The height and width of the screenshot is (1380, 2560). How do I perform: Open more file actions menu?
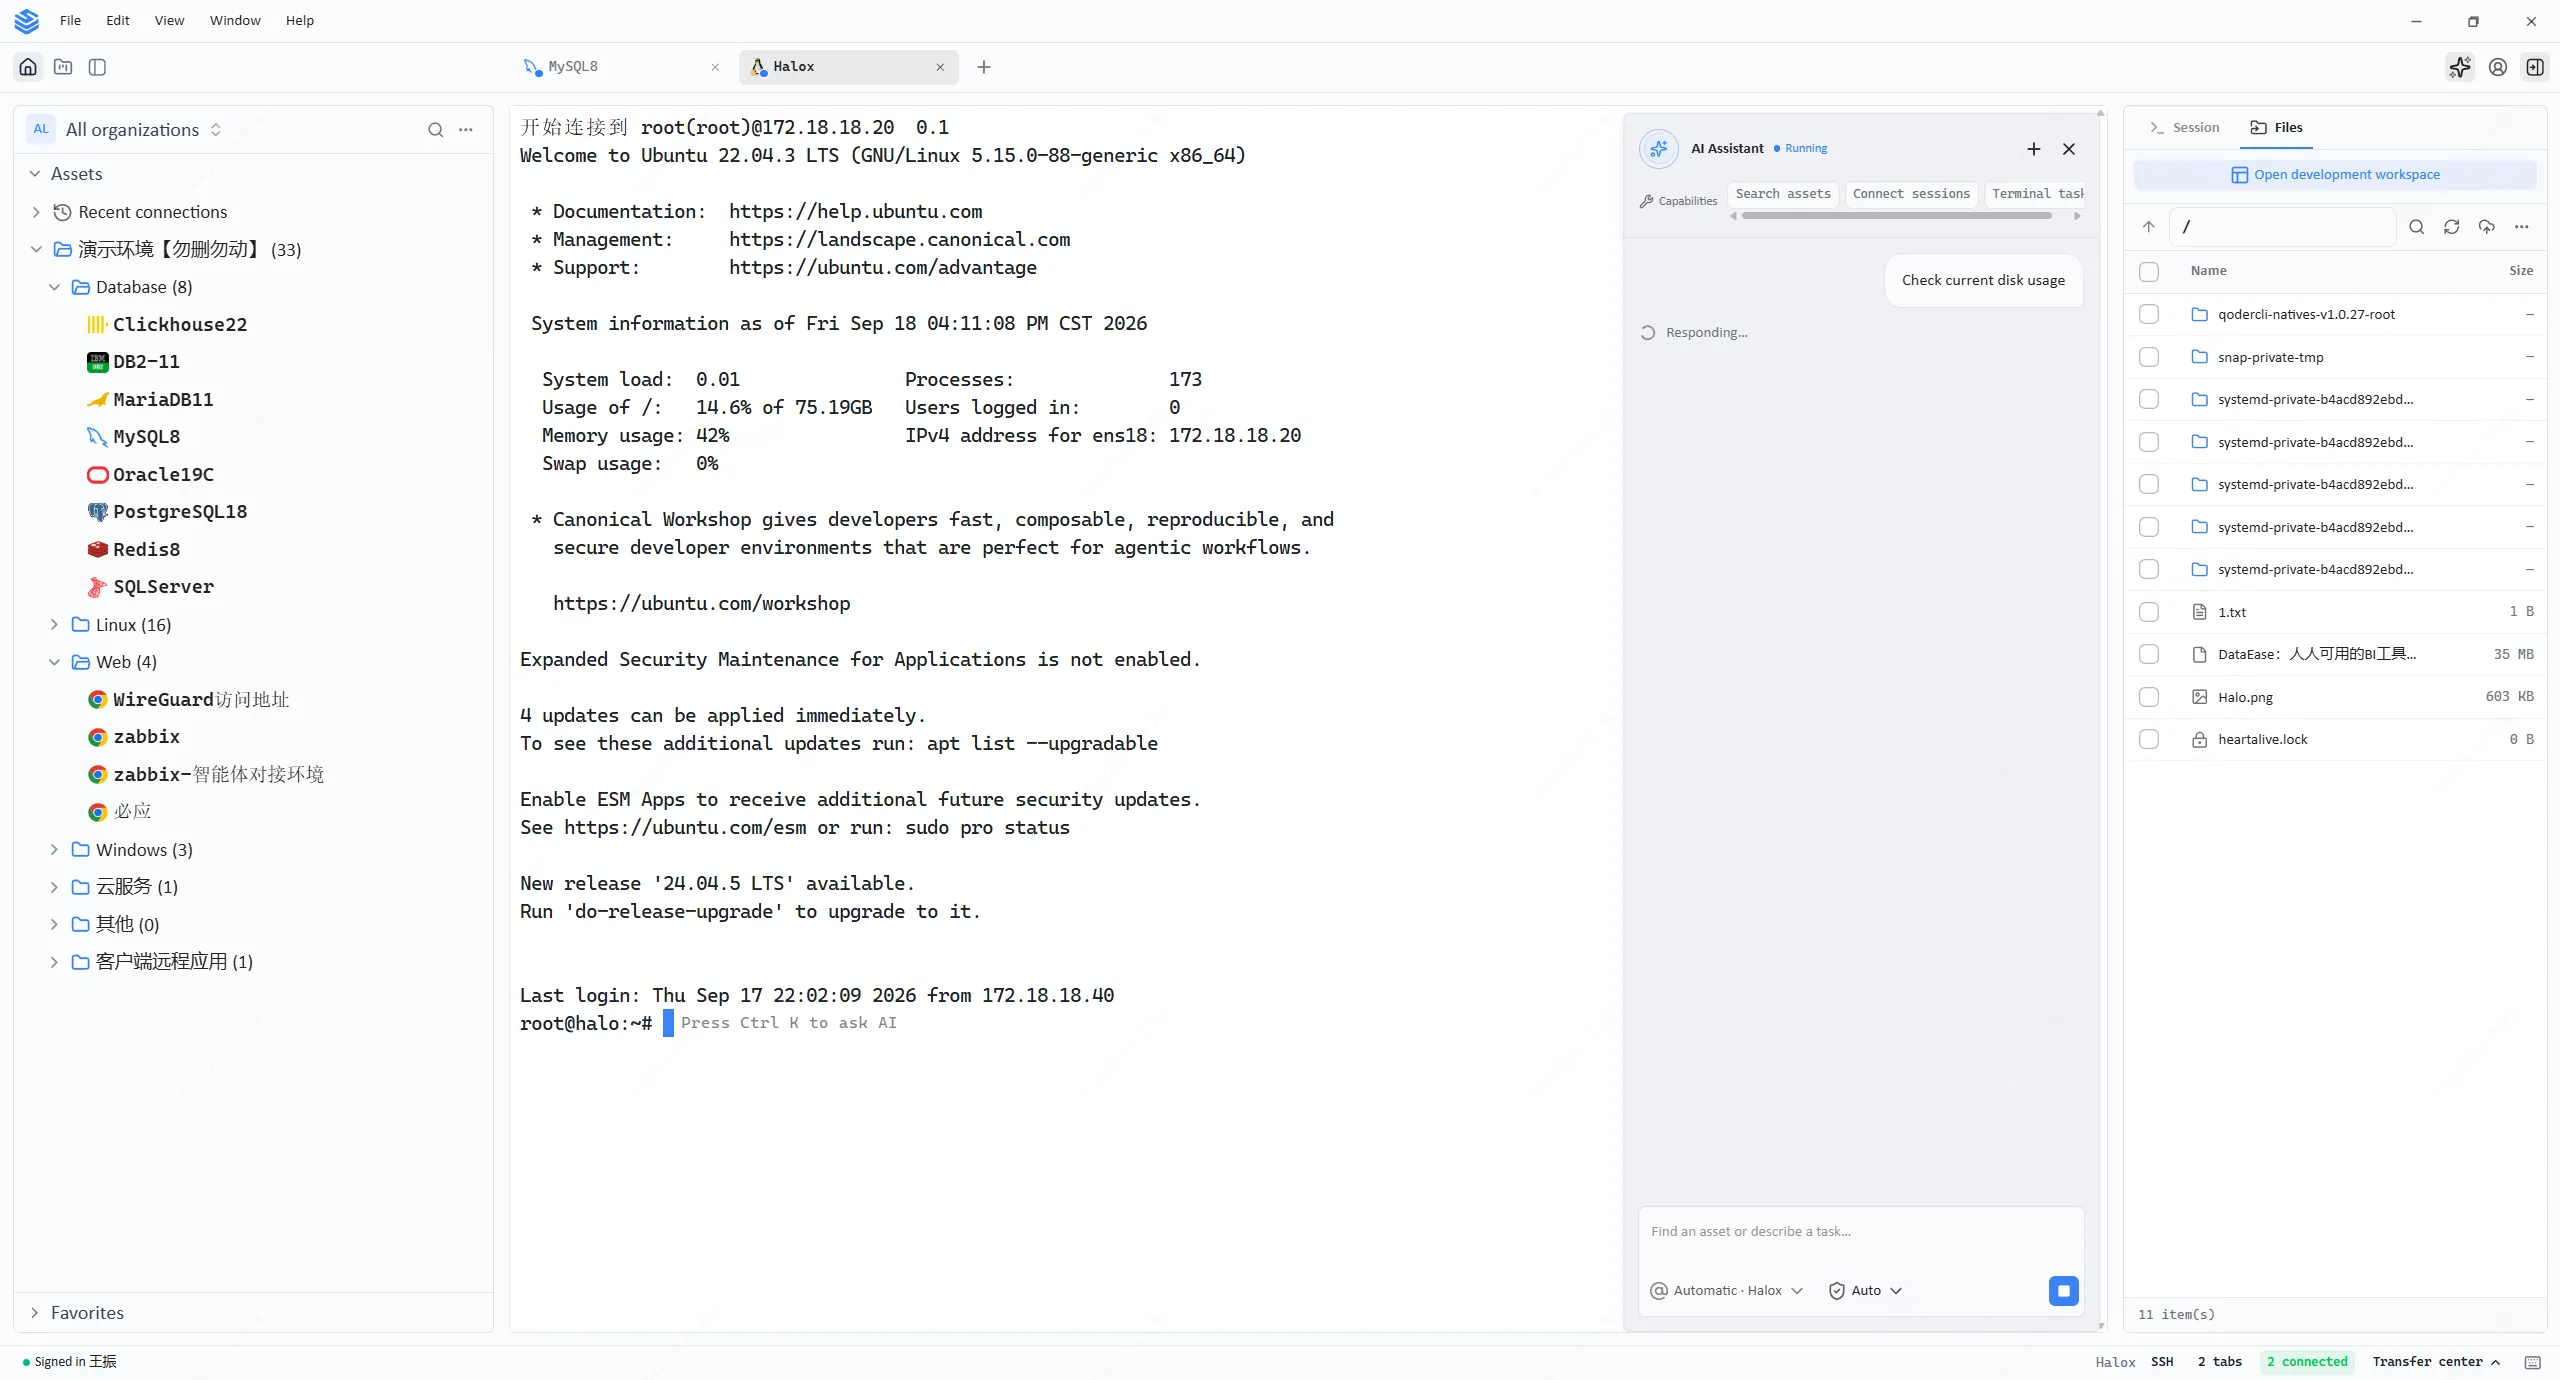pos(2522,227)
